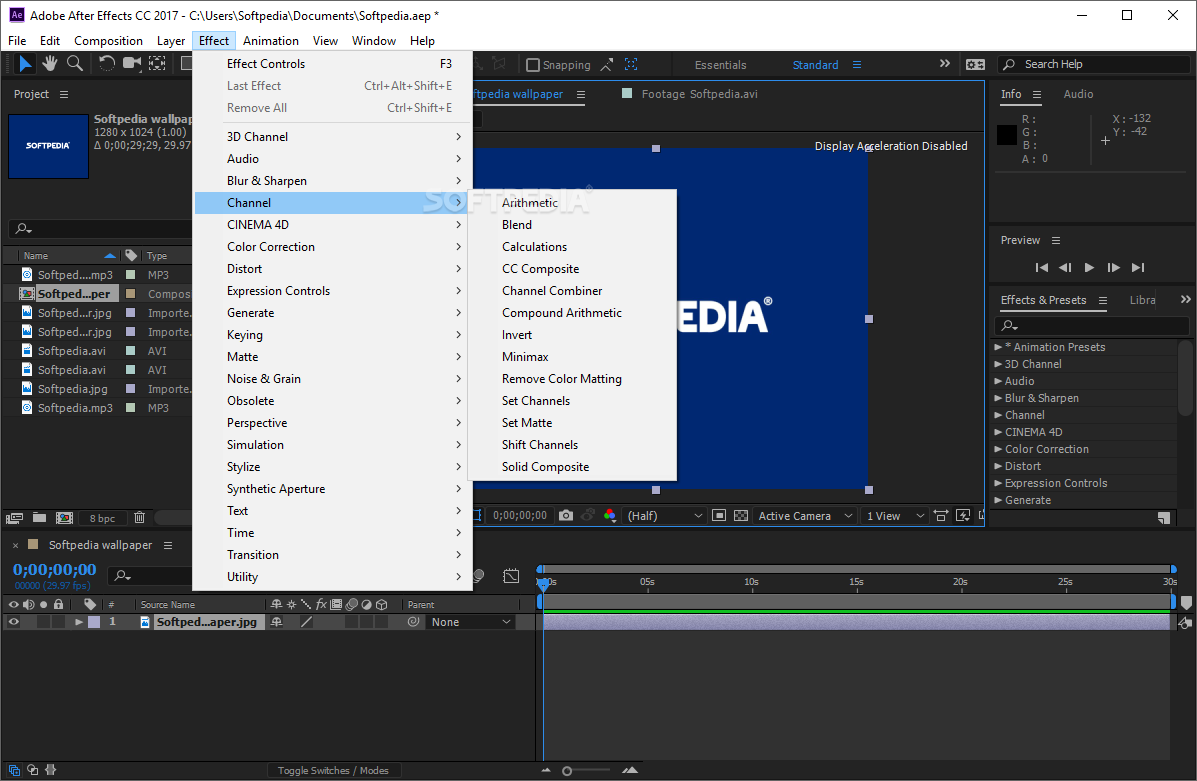Screen dimensions: 1197x781
Task: Choose Shift Channels from submenu
Action: pyautogui.click(x=573, y=445)
